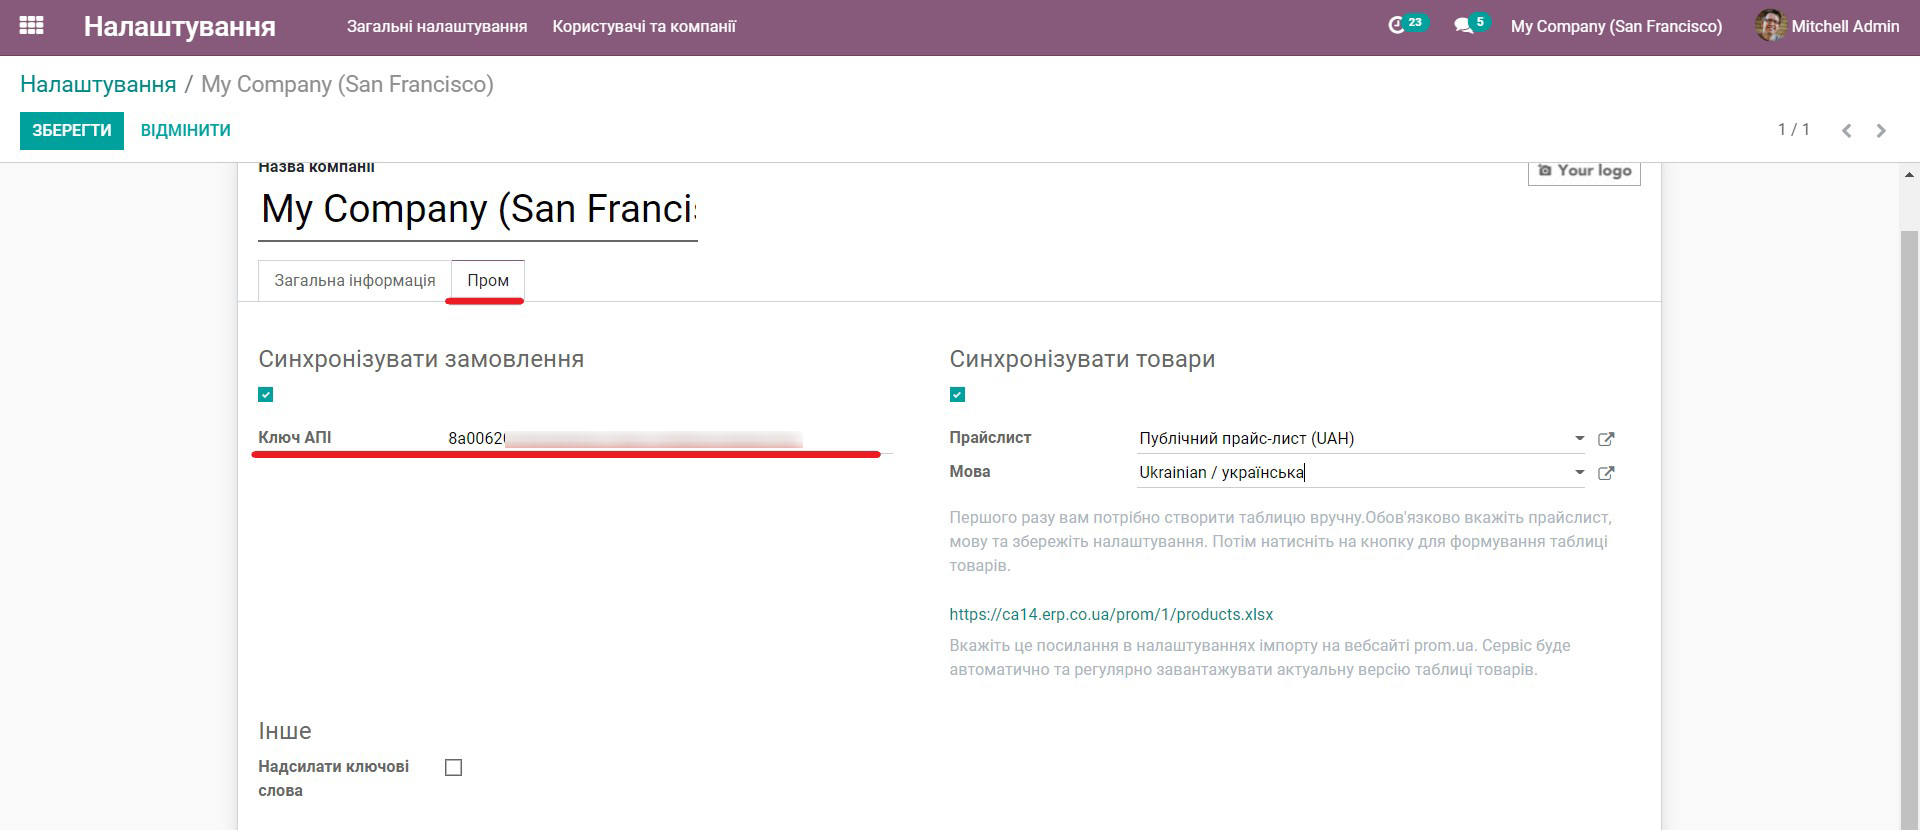
Task: Click the 1 / 1 pager counter
Action: 1793,130
